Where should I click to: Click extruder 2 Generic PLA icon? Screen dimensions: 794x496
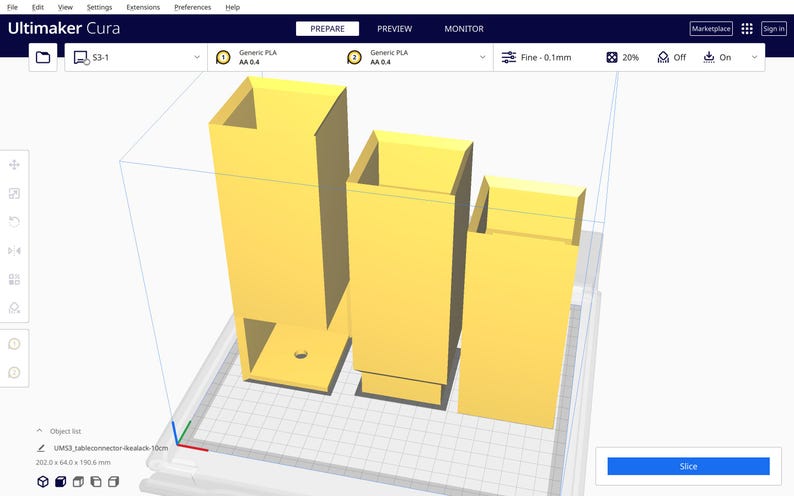[354, 57]
